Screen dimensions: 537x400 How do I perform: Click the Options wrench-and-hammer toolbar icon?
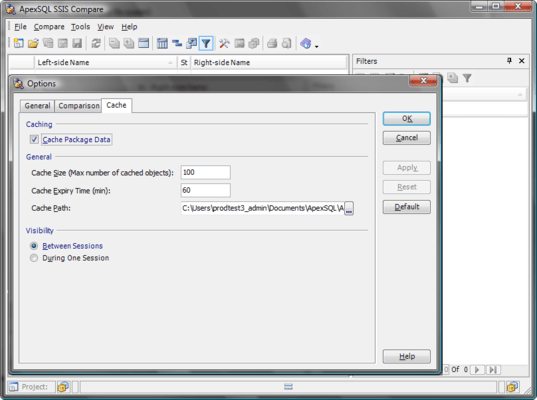(224, 43)
